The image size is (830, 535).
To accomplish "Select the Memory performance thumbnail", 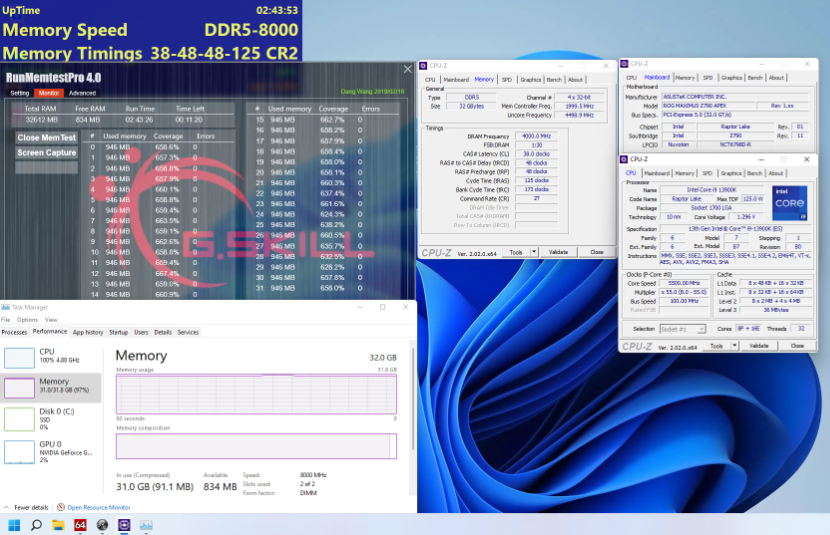I will (19, 388).
